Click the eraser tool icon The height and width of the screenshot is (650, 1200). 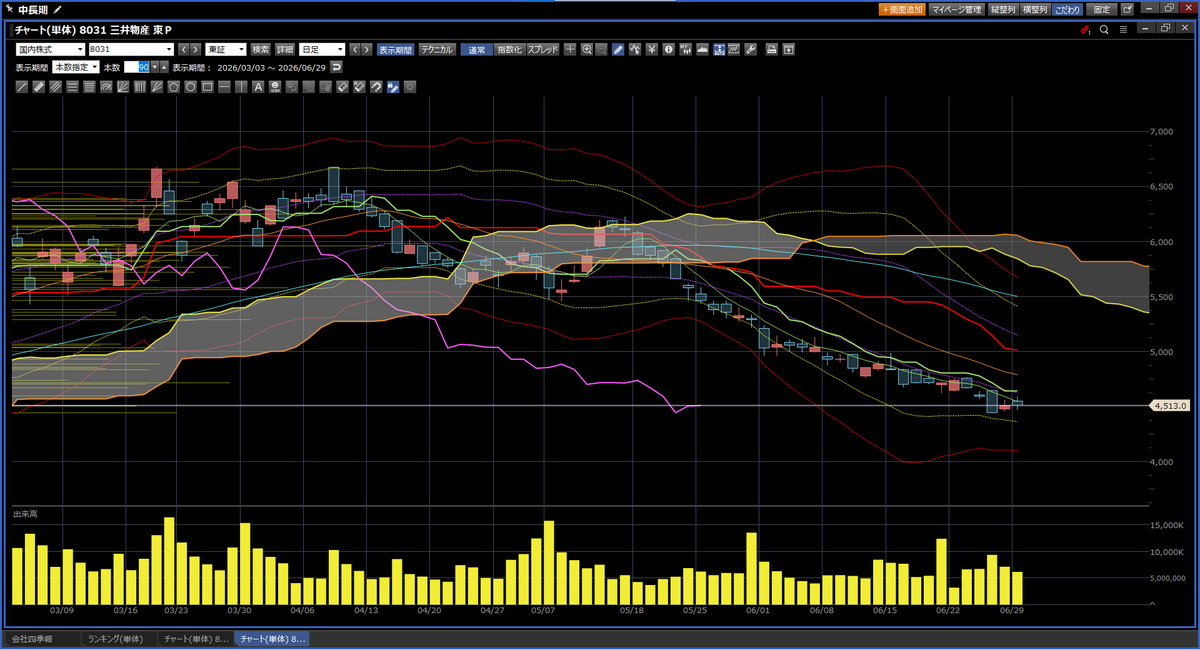click(x=342, y=87)
